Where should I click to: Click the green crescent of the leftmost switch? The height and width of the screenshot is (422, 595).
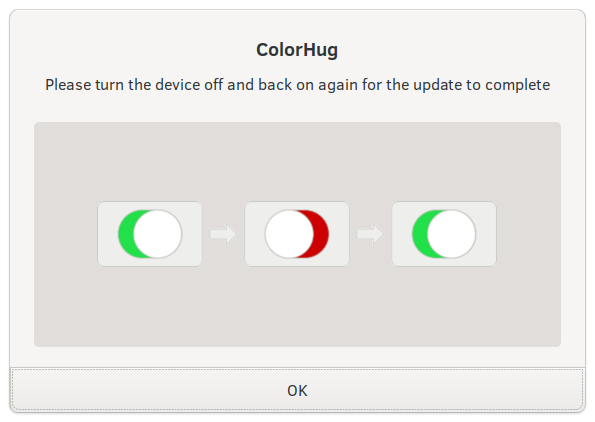click(x=126, y=234)
